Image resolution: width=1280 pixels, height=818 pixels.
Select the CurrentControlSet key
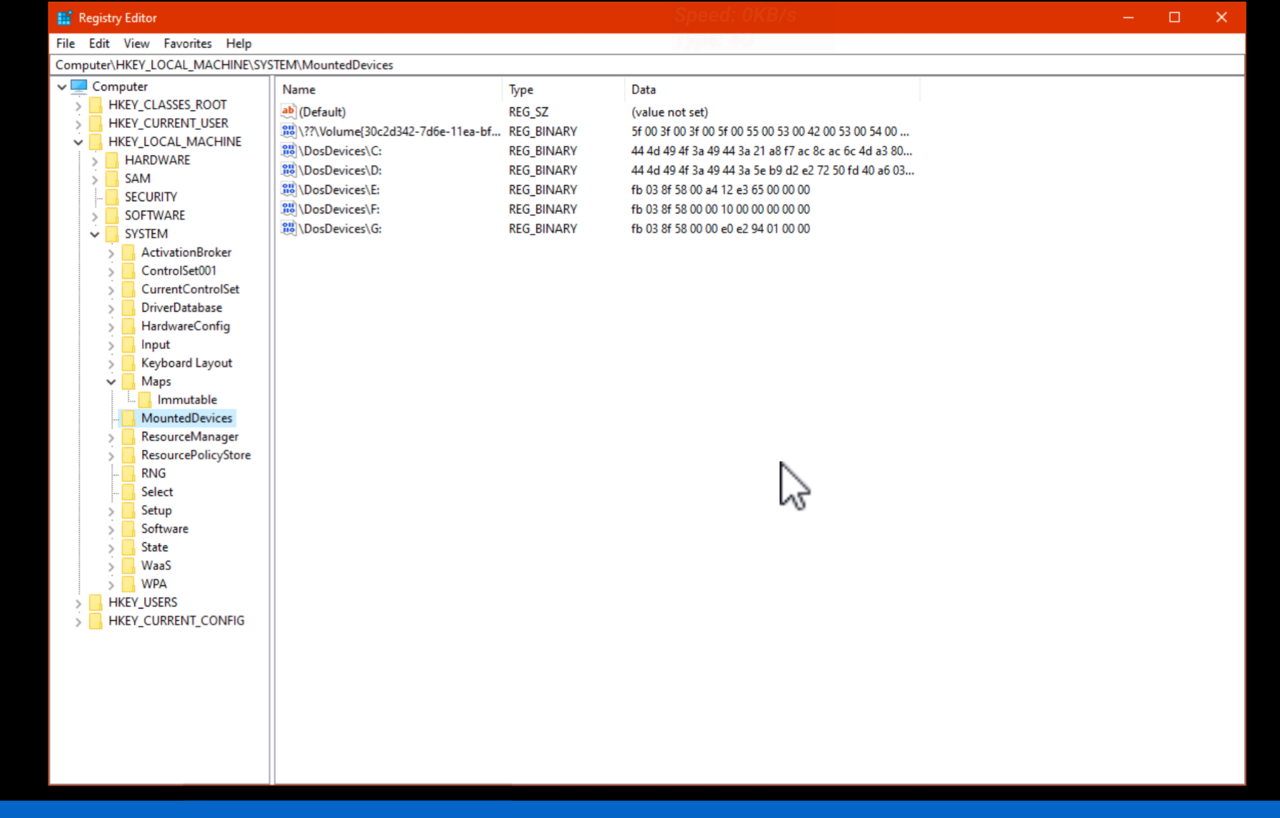coord(190,290)
